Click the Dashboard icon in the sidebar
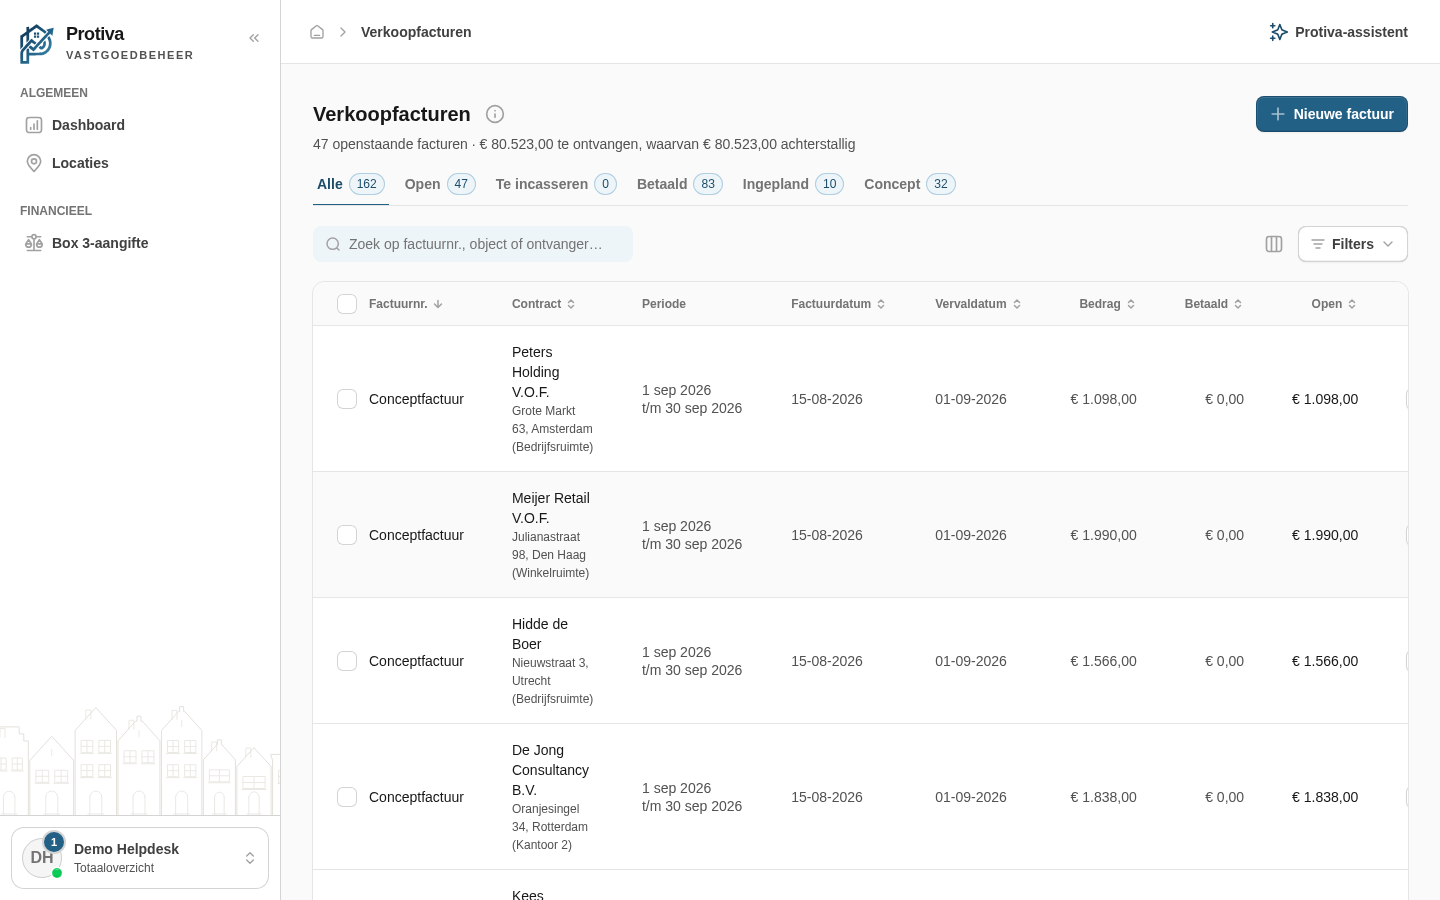Screen dimensions: 1440x900 pos(34,125)
